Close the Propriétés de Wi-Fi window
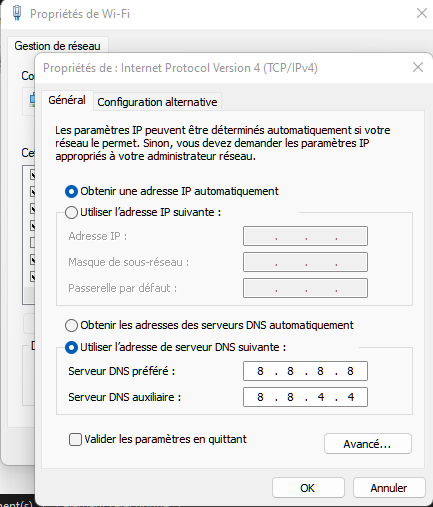Image resolution: width=433 pixels, height=507 pixels. click(x=422, y=13)
